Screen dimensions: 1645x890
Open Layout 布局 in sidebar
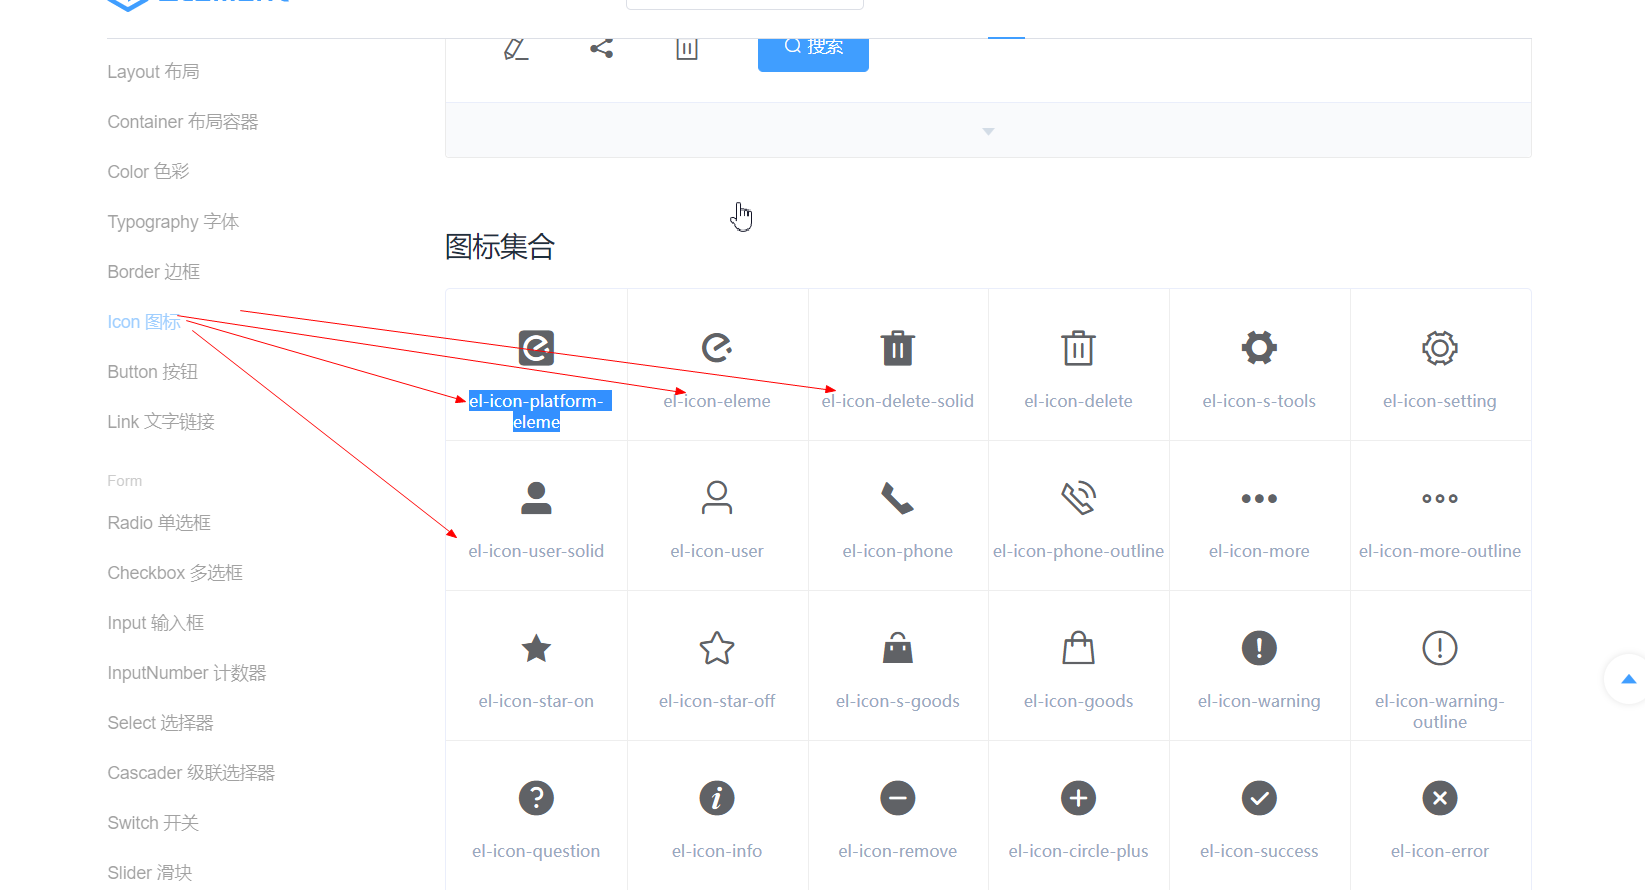(x=153, y=72)
